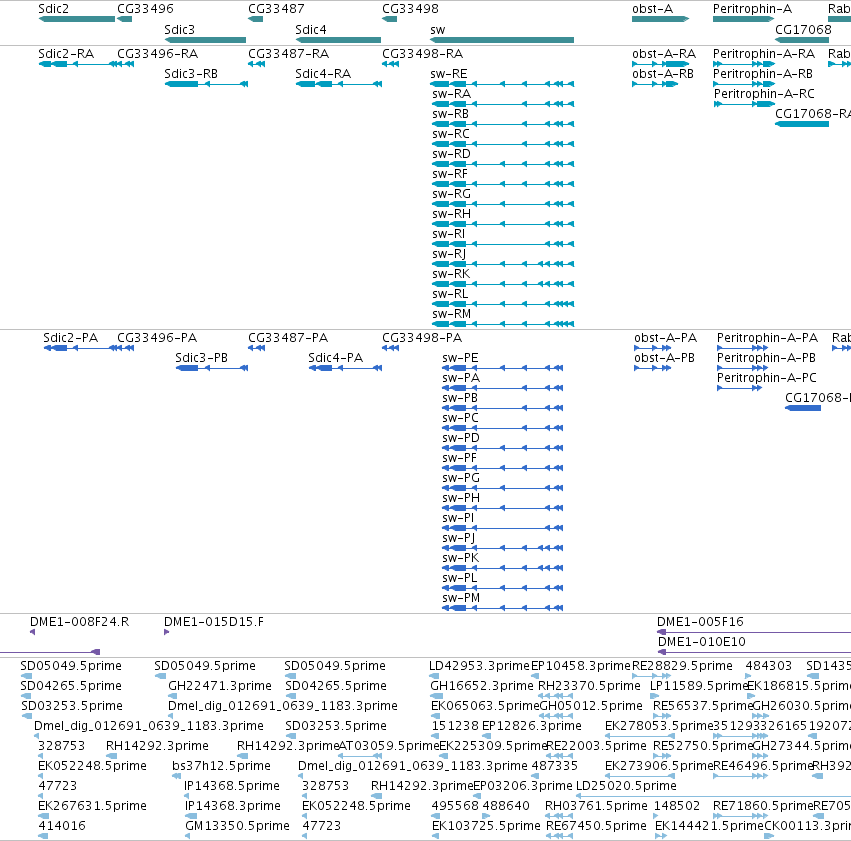Select the Sdic3-PB protein glyph
851x841 pixels.
212,368
